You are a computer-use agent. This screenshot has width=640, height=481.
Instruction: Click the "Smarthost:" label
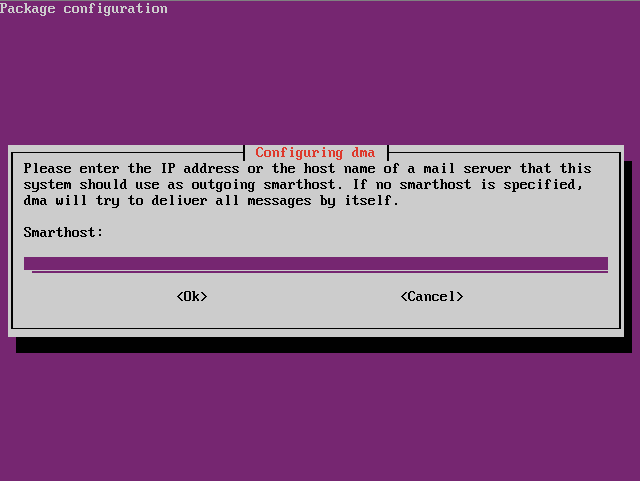[x=63, y=232]
